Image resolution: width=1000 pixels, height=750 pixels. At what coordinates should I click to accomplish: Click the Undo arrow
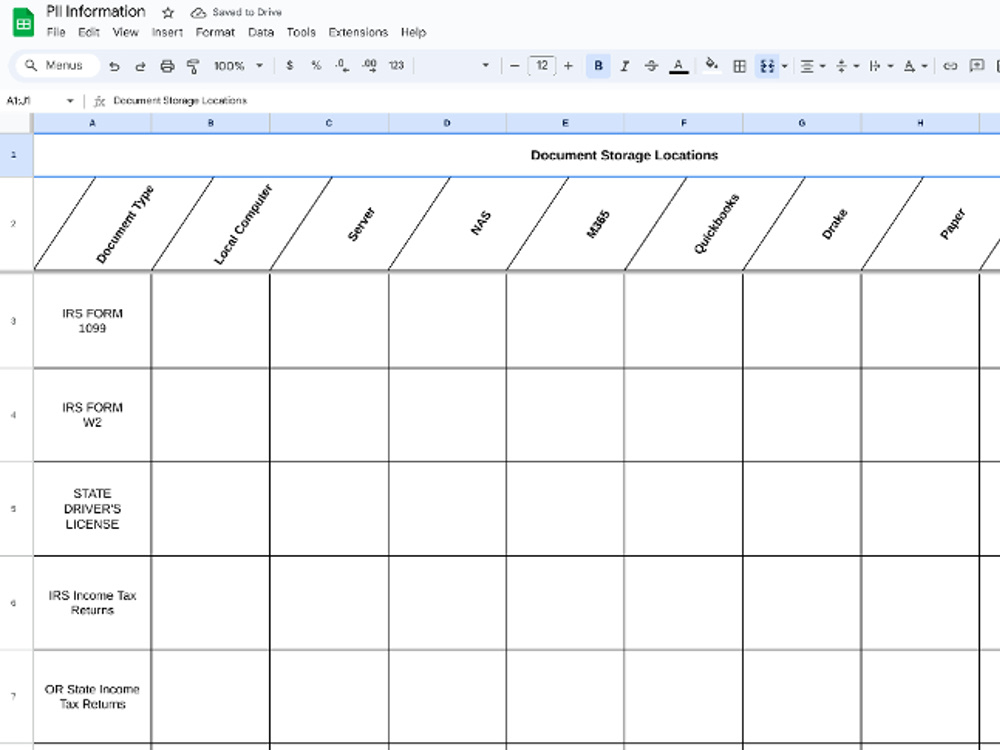[x=114, y=66]
